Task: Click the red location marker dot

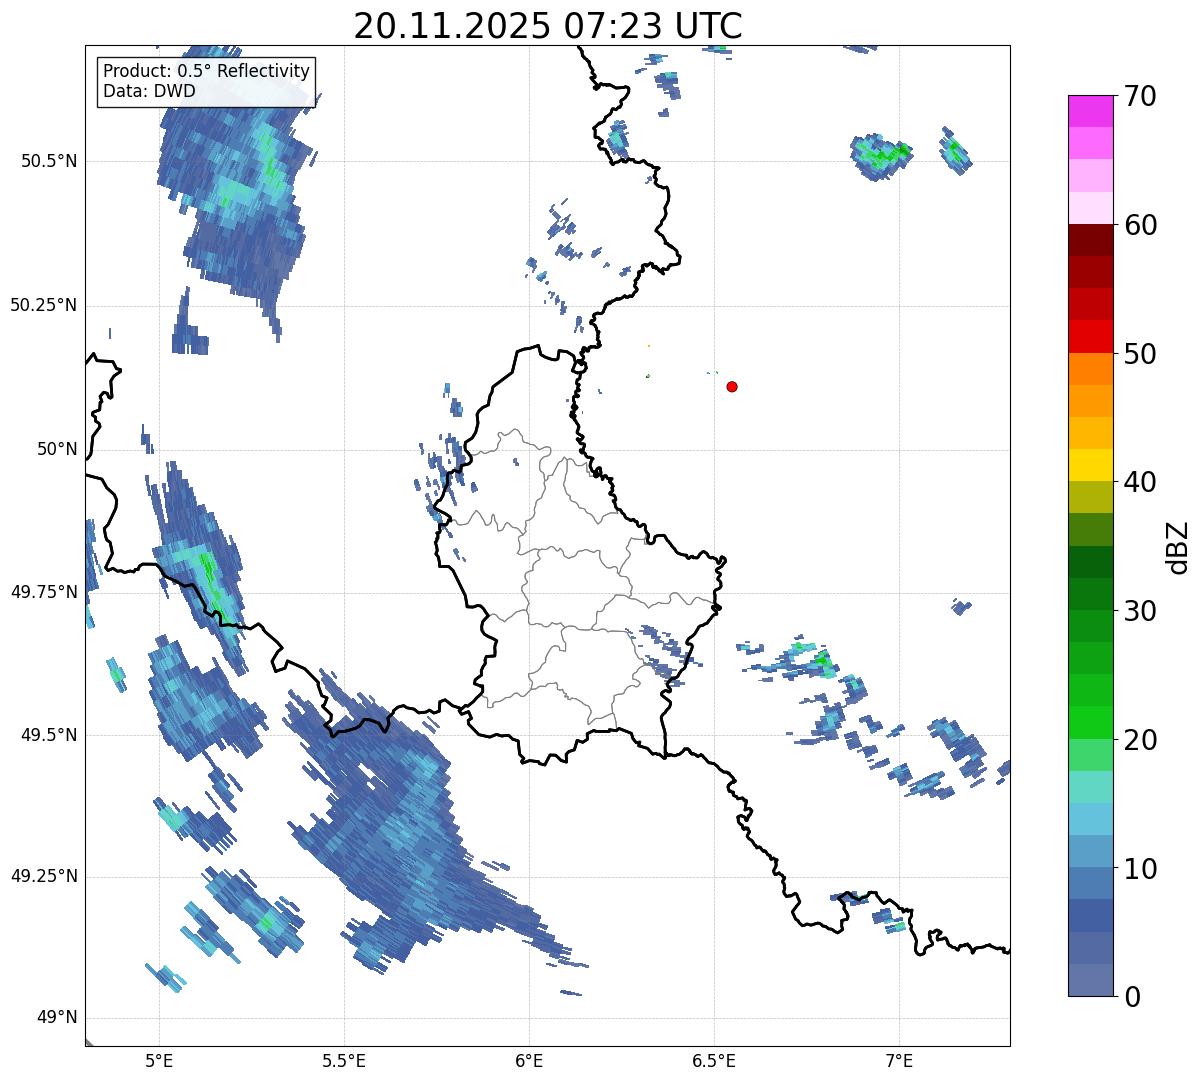Action: click(732, 386)
